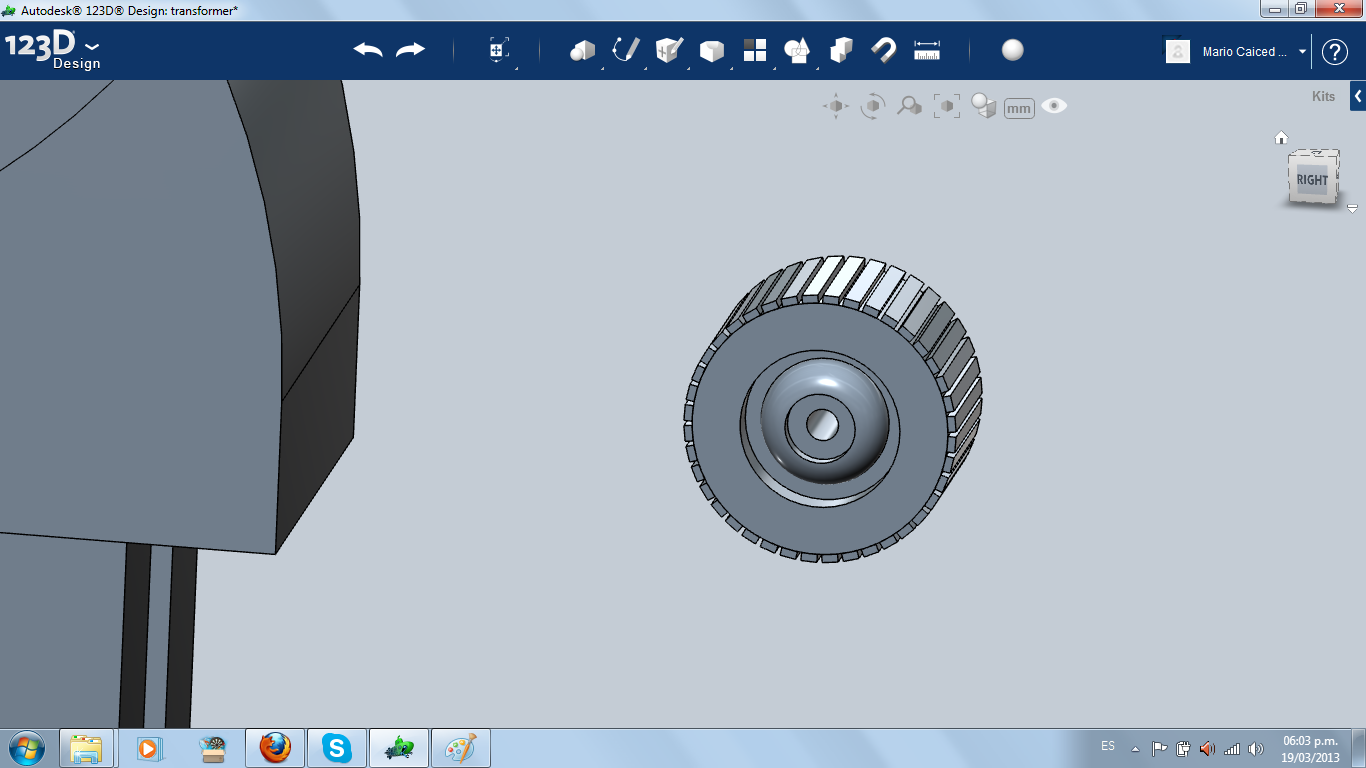Image resolution: width=1366 pixels, height=768 pixels.
Task: Show hidden system tray icons
Action: [x=1135, y=748]
